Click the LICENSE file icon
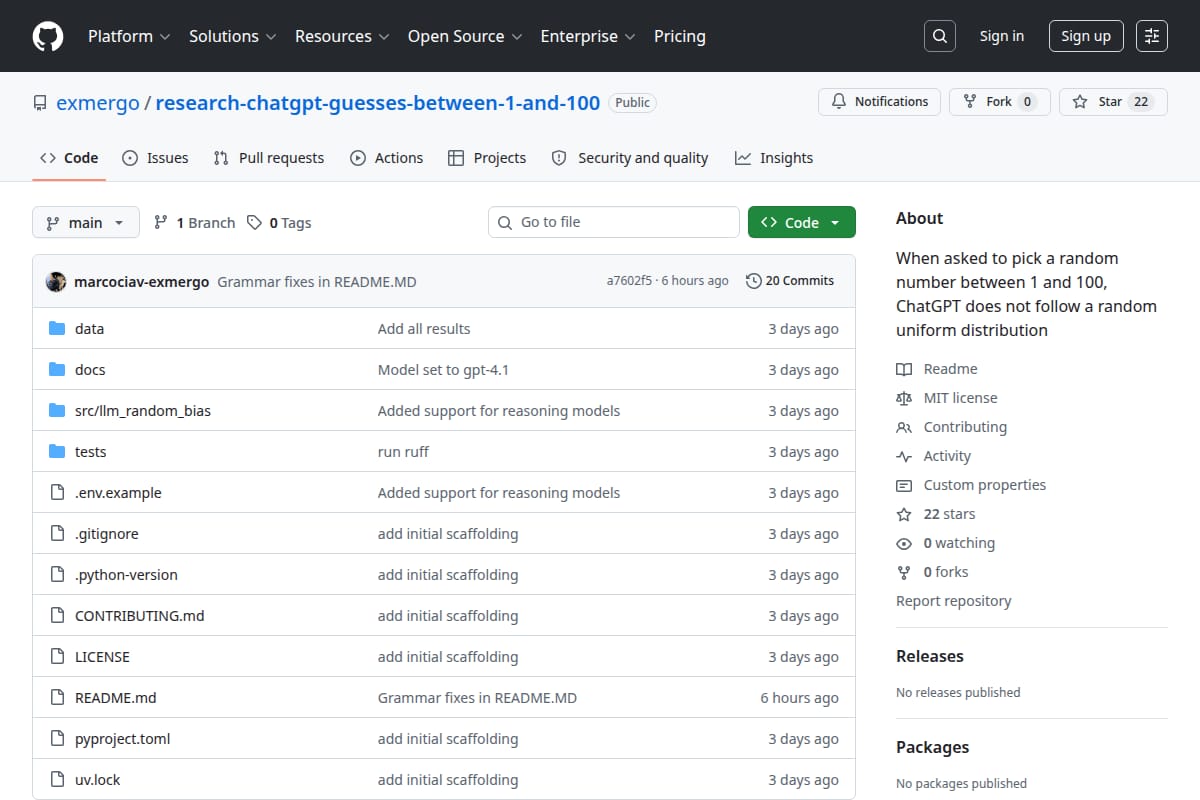The width and height of the screenshot is (1200, 800). point(57,657)
